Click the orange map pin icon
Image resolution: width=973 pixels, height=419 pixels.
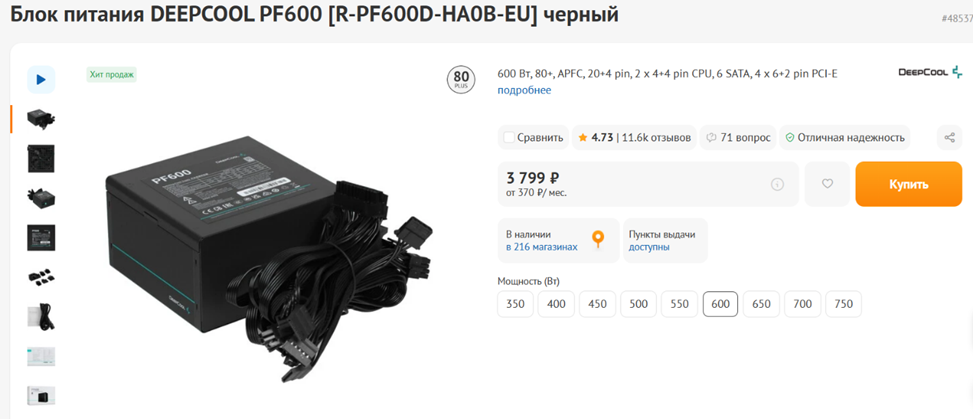click(598, 239)
